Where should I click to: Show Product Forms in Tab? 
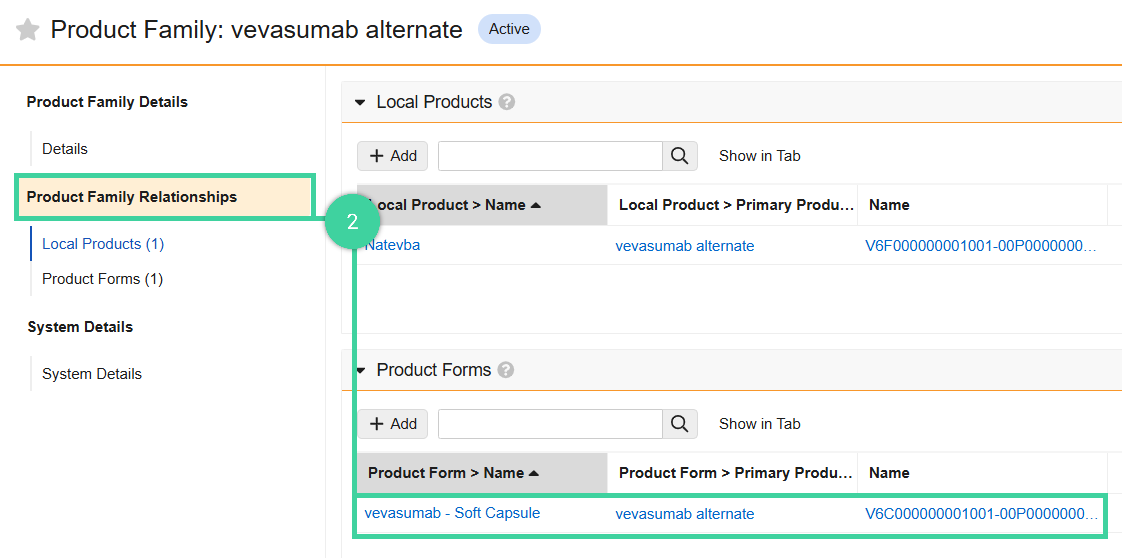coord(759,424)
